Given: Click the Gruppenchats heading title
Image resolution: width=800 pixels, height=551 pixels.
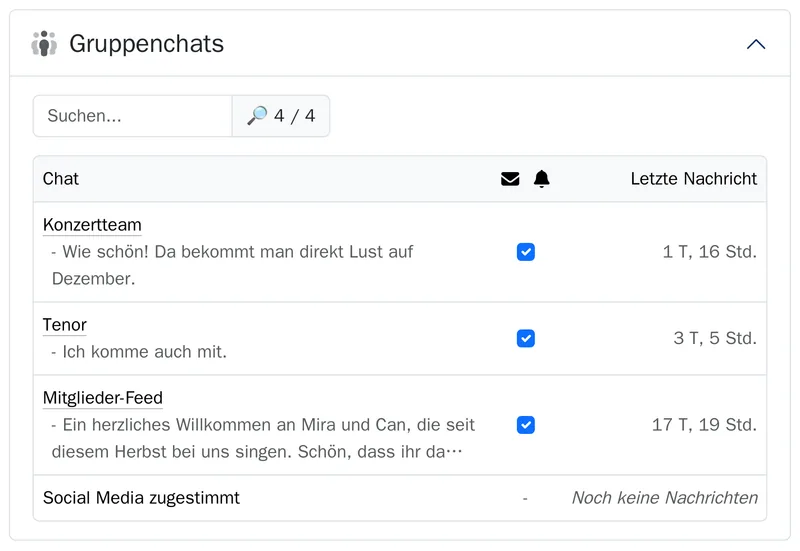Looking at the screenshot, I should click(x=146, y=44).
